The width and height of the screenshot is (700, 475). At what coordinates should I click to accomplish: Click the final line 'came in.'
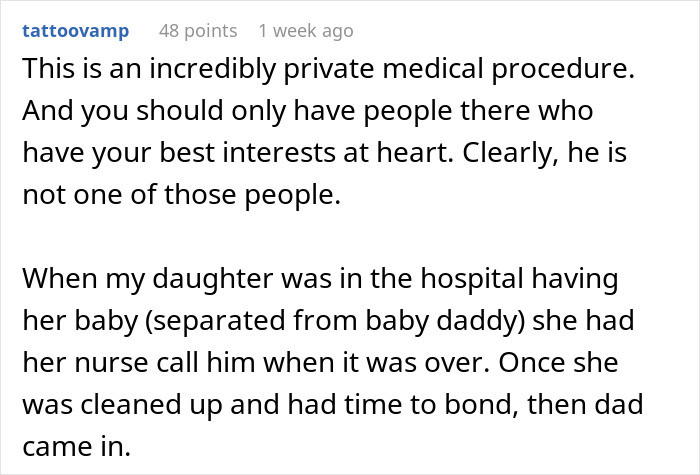pyautogui.click(x=76, y=447)
